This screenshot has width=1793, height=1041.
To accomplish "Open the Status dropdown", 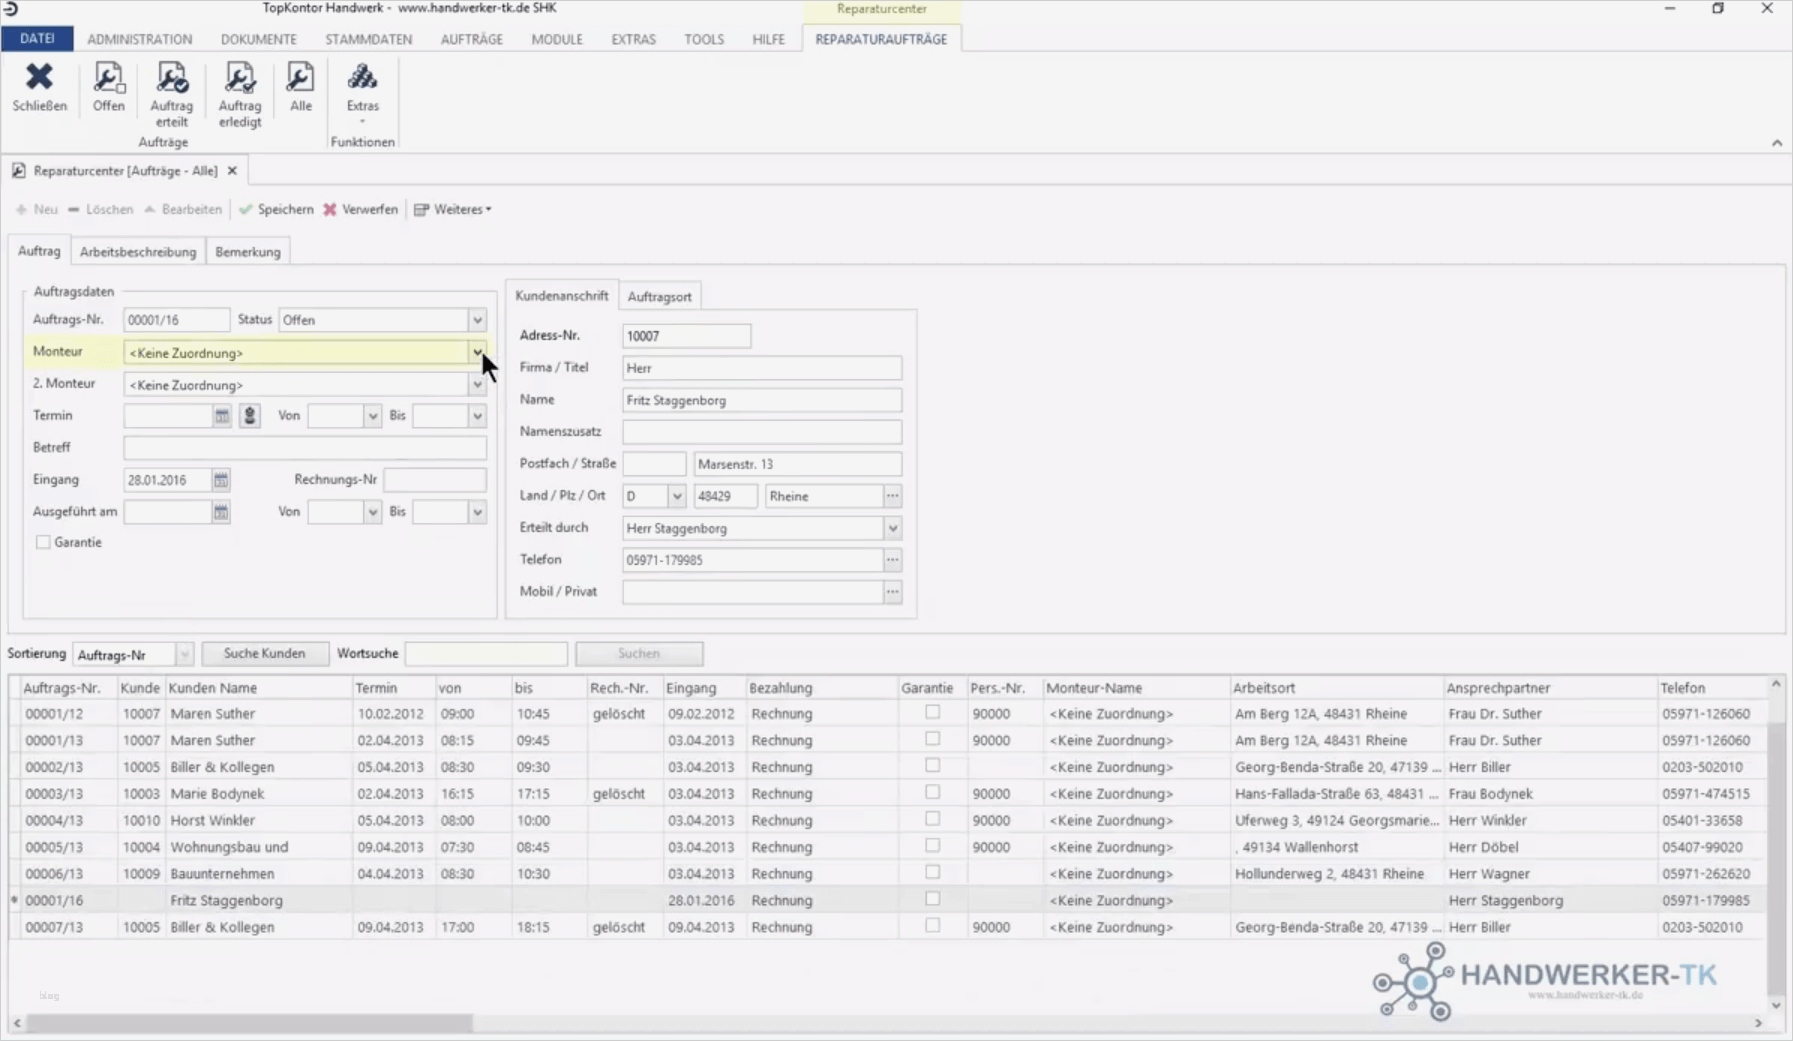I will tap(477, 320).
